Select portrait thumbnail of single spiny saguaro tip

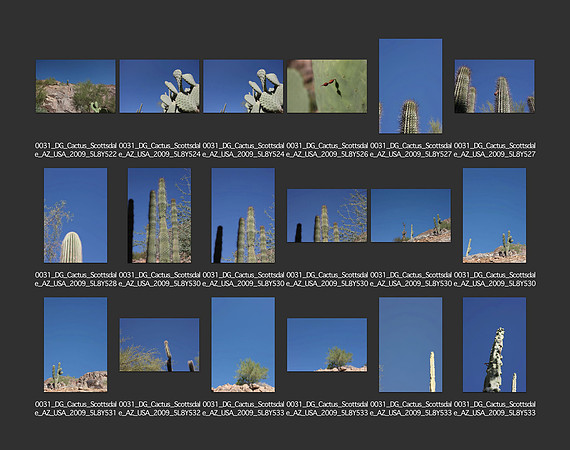[410, 86]
